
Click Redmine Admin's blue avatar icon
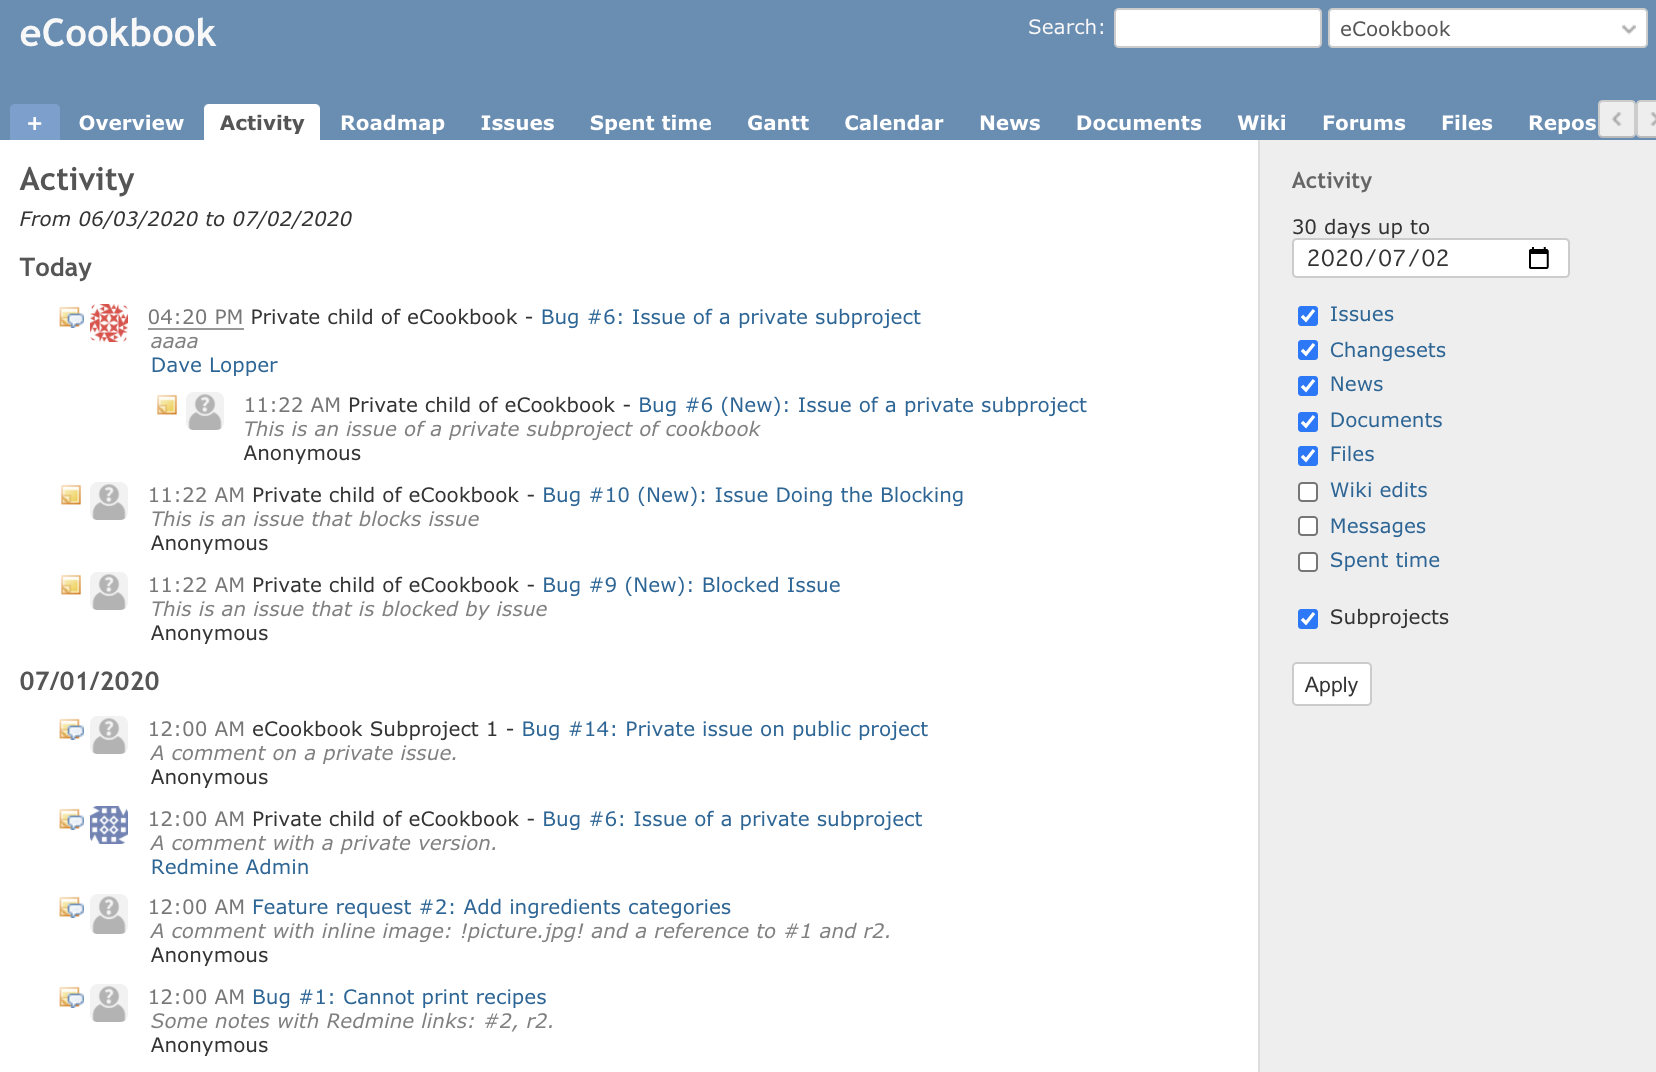coord(109,825)
